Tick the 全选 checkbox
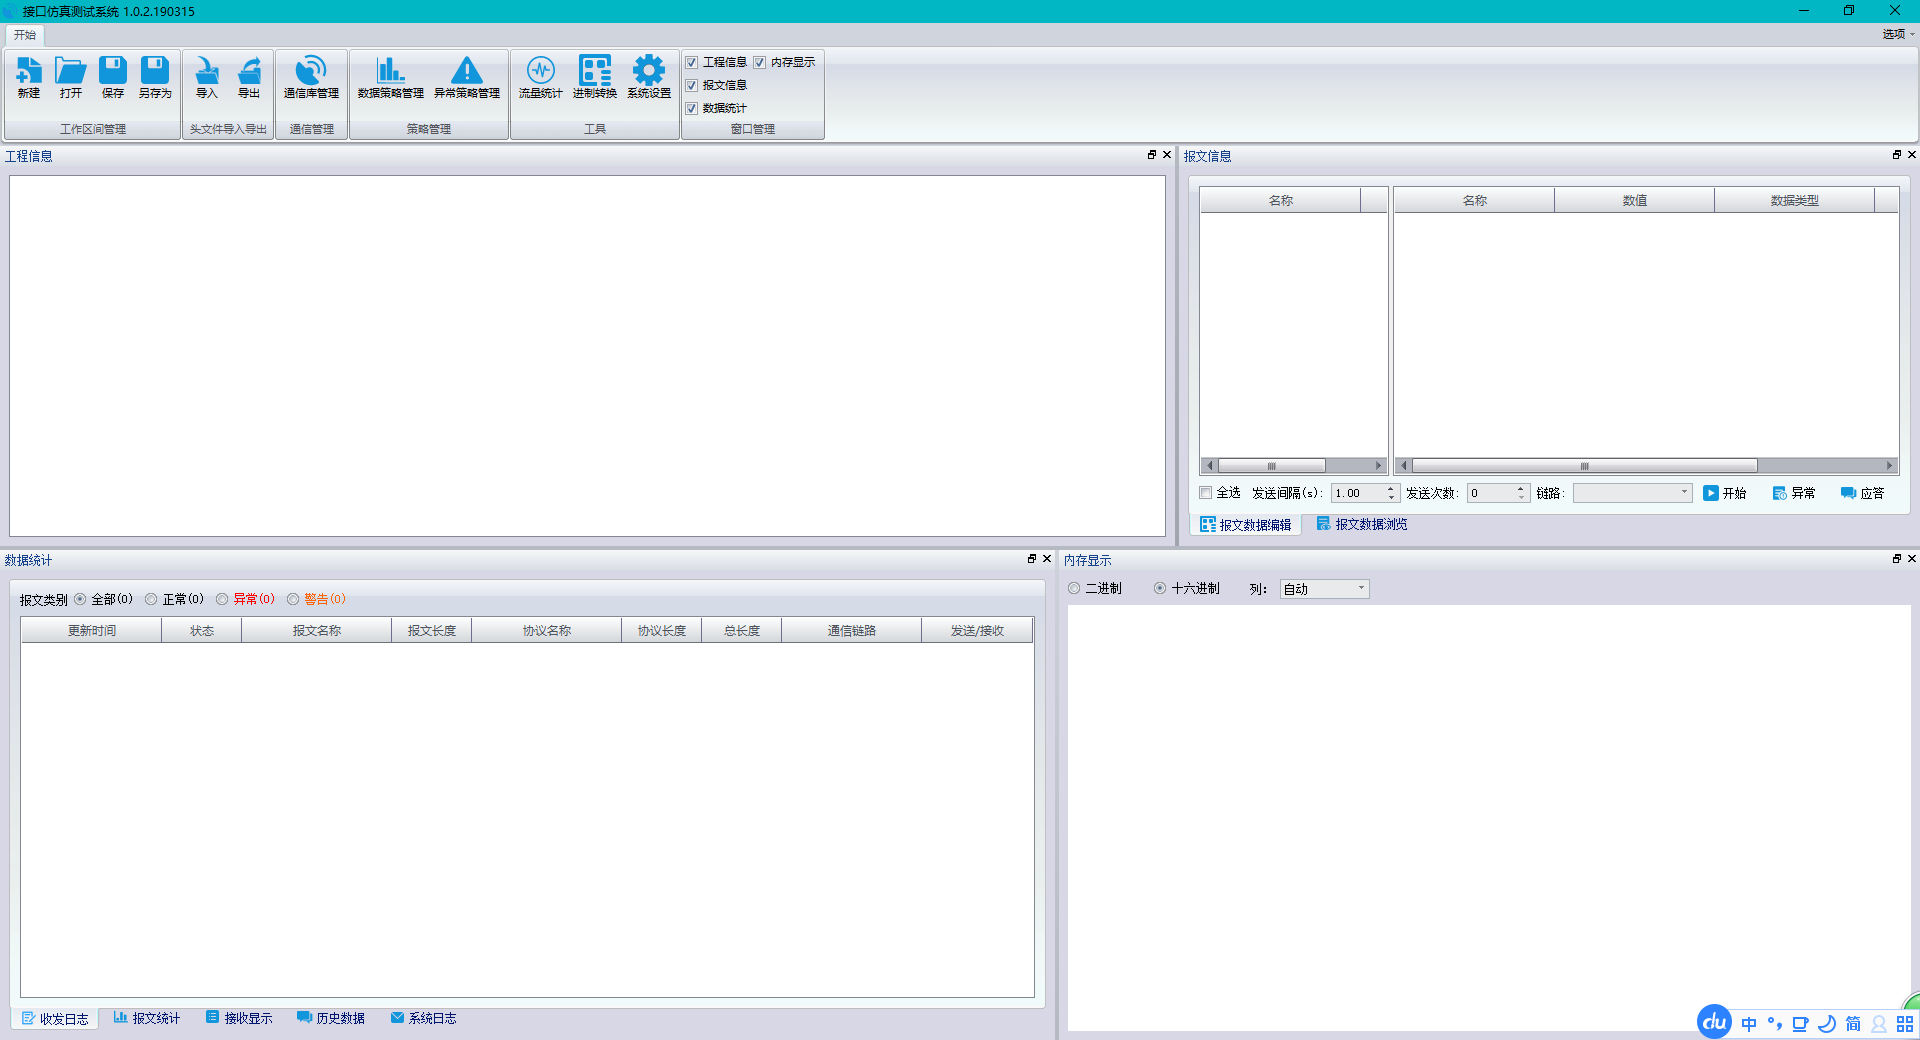1920x1040 pixels. (1206, 493)
